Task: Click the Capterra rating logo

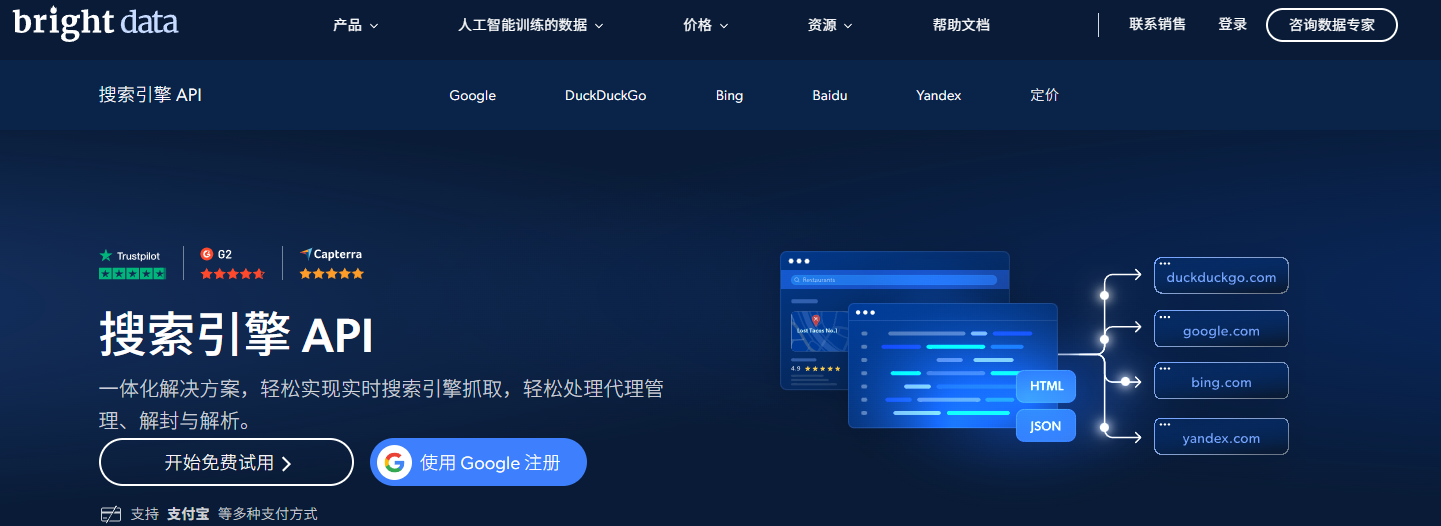Action: [331, 254]
